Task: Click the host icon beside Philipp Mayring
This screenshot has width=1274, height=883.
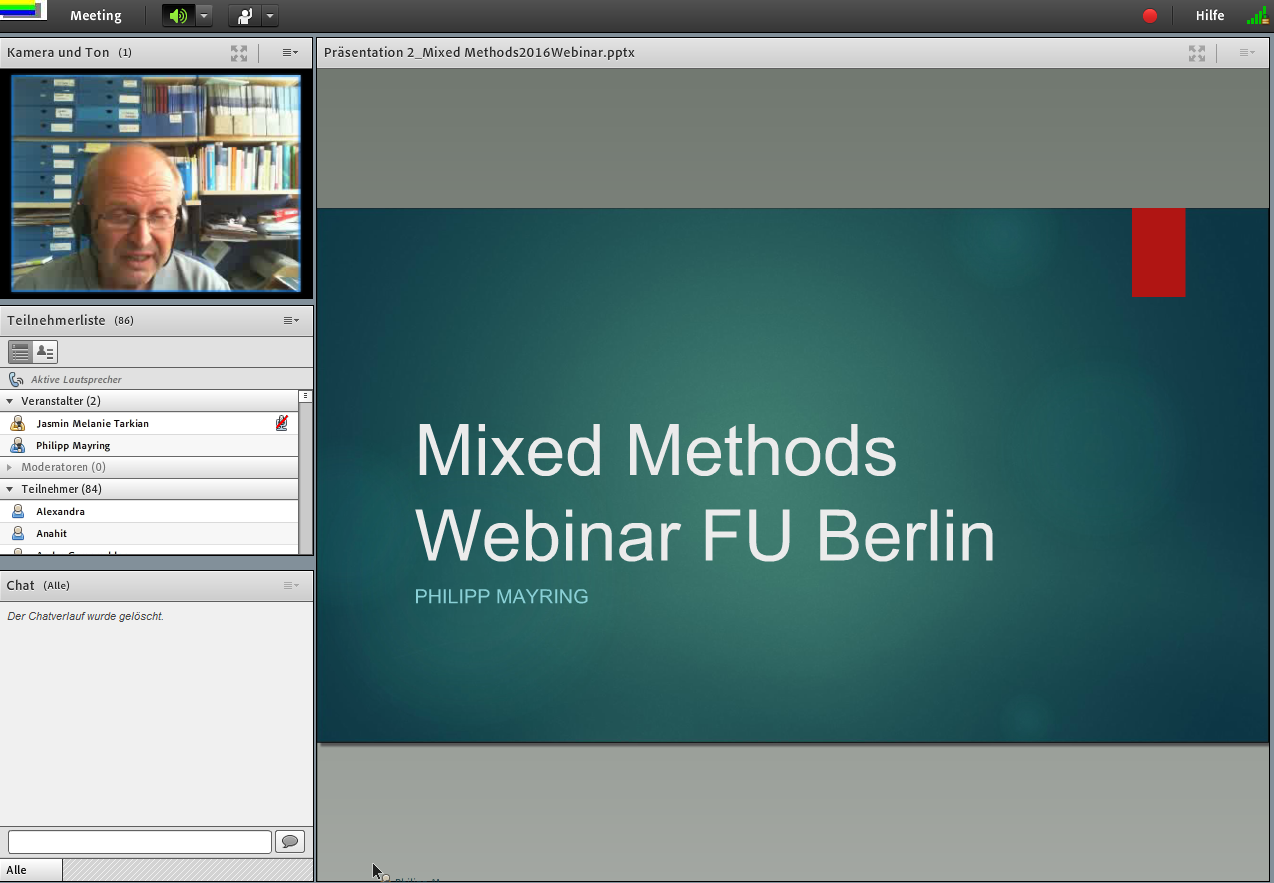Action: coord(17,445)
